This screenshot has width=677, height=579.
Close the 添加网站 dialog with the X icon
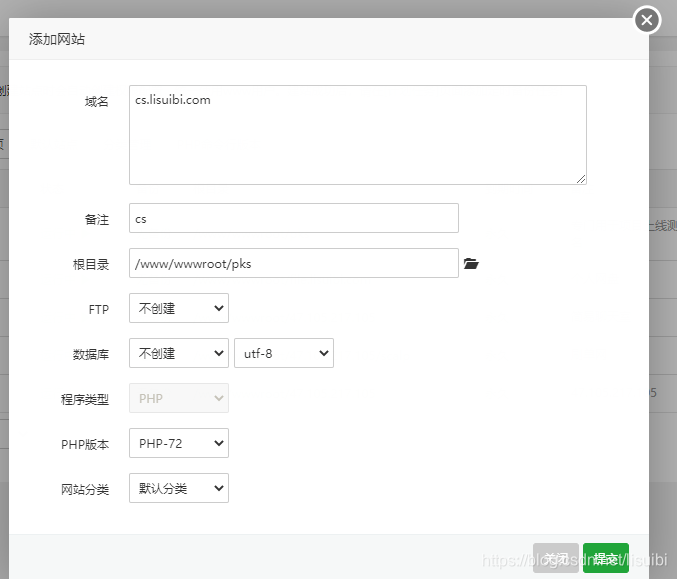click(647, 20)
